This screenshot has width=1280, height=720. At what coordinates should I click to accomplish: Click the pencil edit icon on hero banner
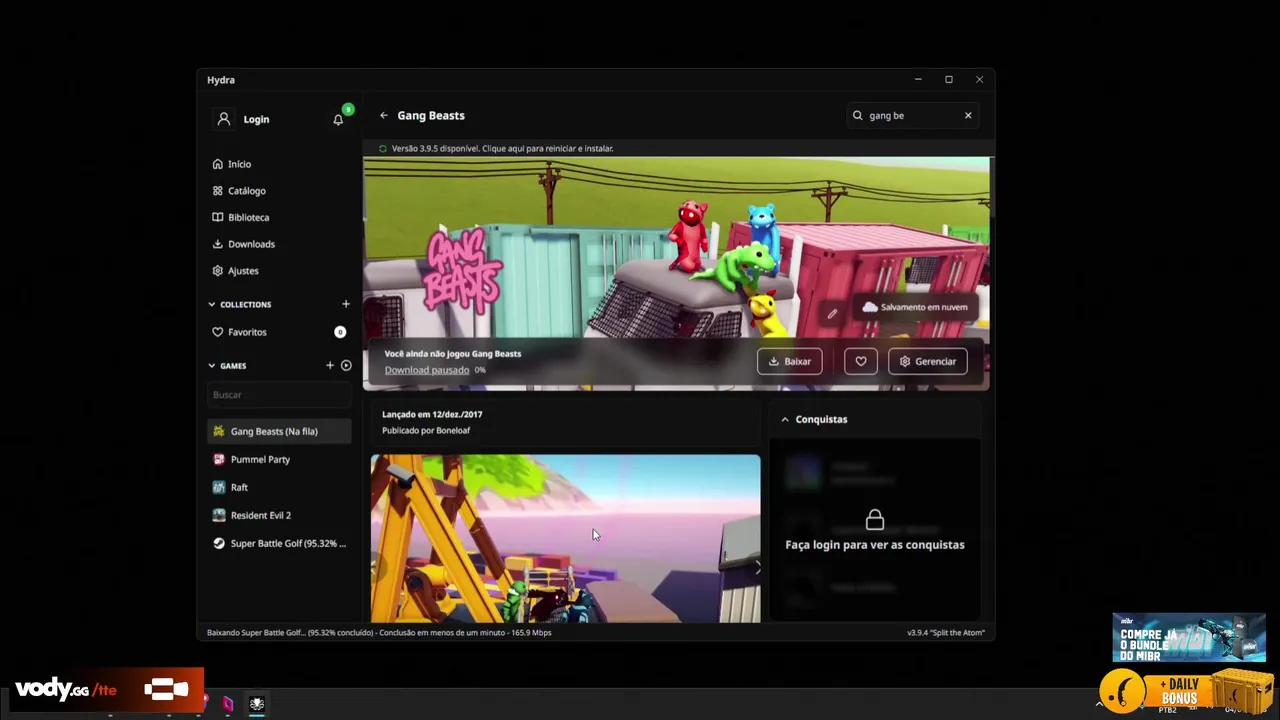pos(832,314)
